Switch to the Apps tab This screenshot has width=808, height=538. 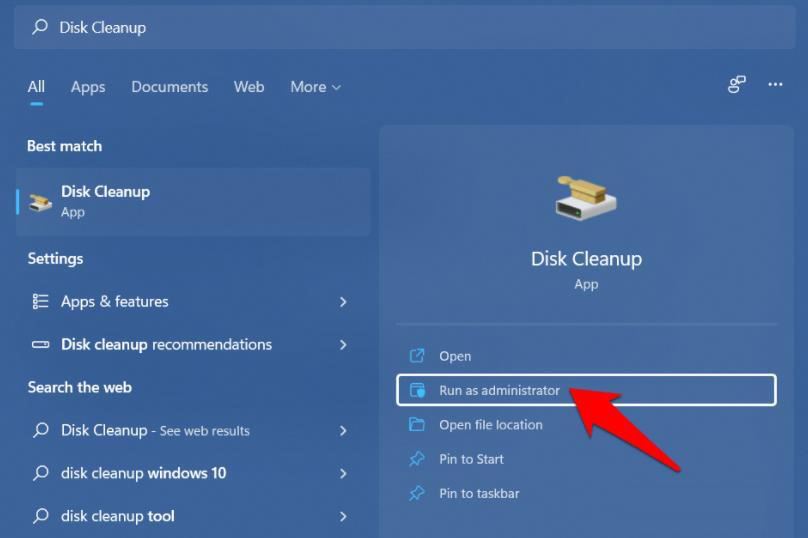[88, 87]
